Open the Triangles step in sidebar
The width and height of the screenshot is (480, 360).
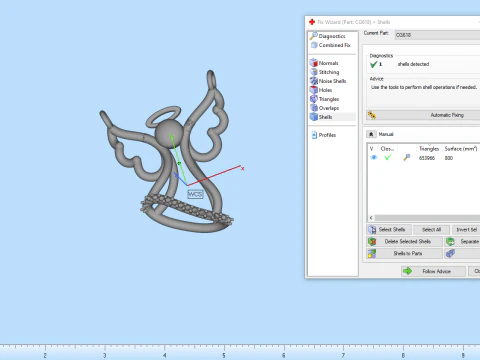(x=325, y=99)
